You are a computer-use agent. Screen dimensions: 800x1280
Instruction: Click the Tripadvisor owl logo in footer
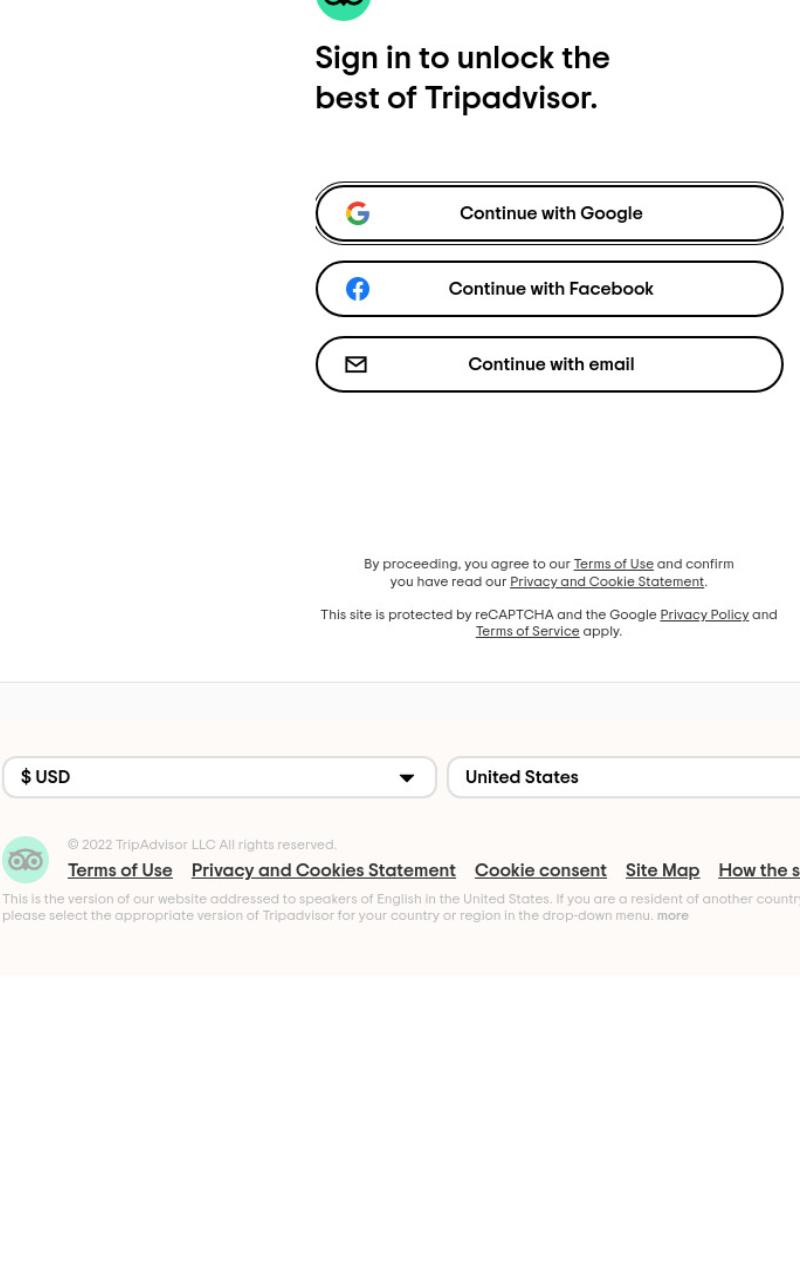(25, 860)
